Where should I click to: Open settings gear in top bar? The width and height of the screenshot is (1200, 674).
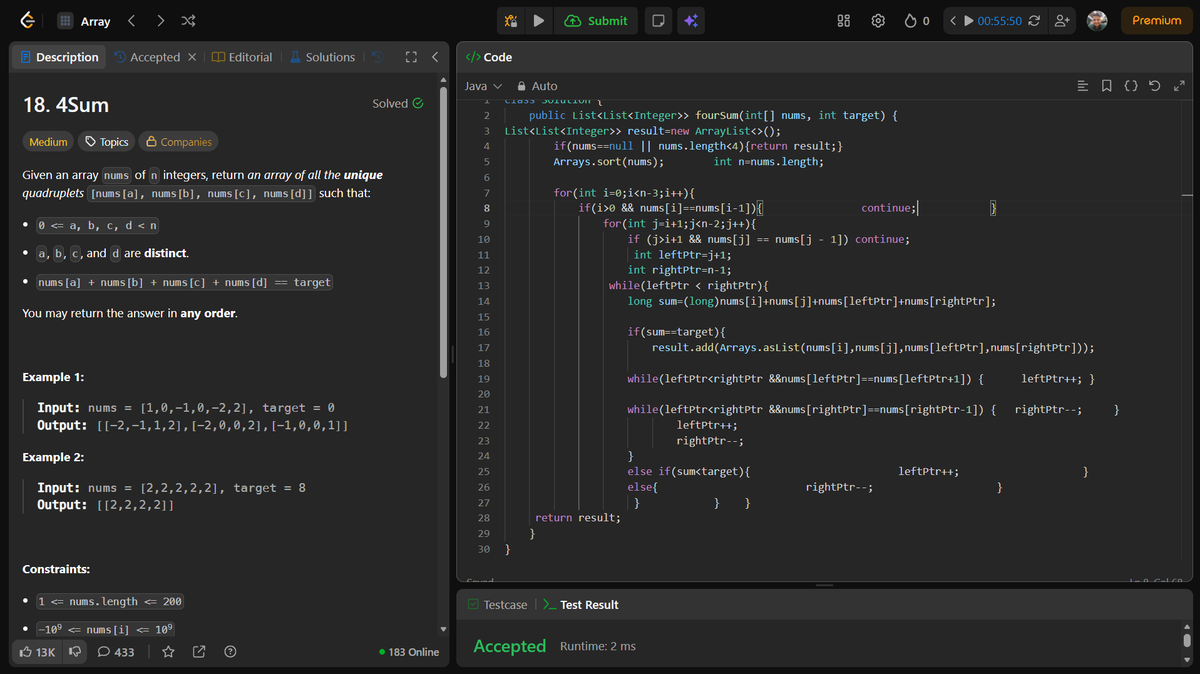(x=878, y=21)
